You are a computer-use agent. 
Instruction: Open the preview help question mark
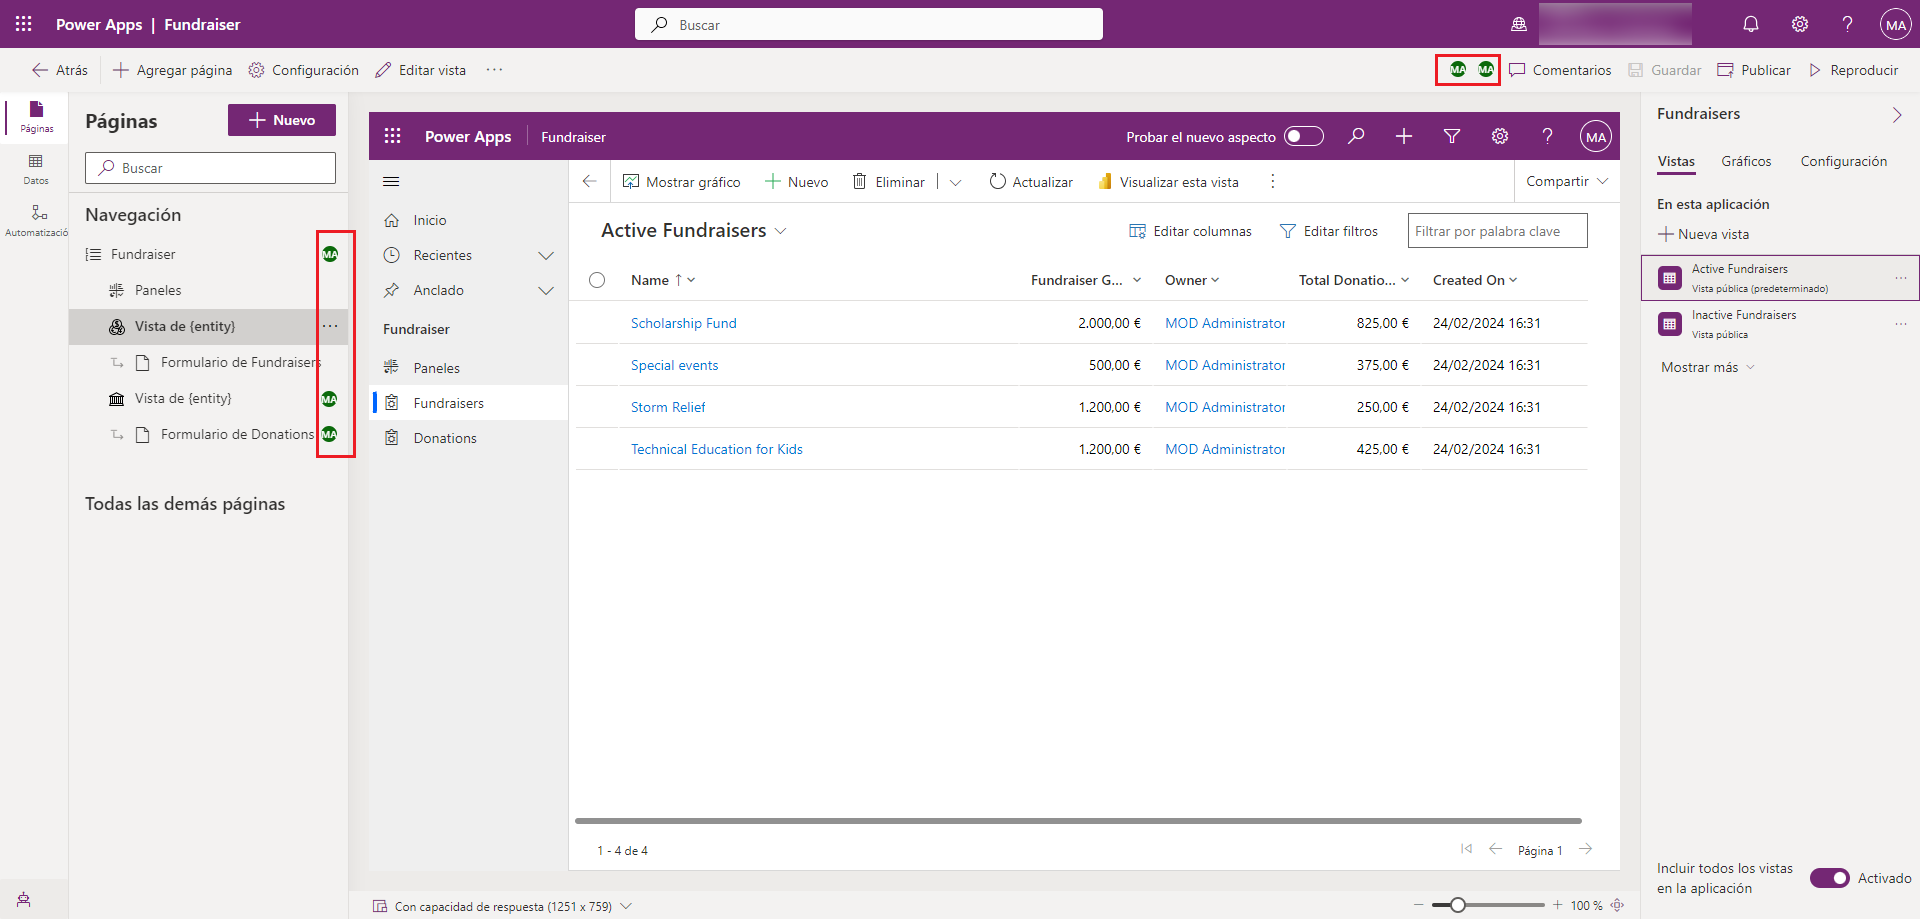tap(1547, 136)
